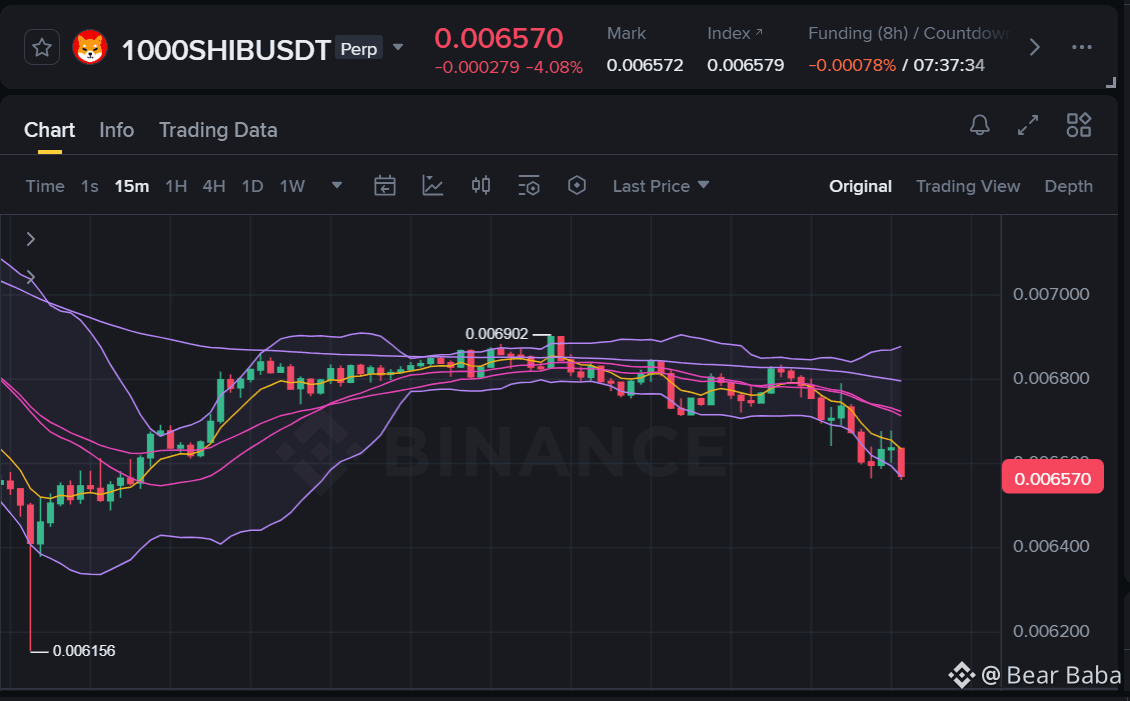Select the 4H interval
Screen dimensions: 1130x701
[x=214, y=187]
